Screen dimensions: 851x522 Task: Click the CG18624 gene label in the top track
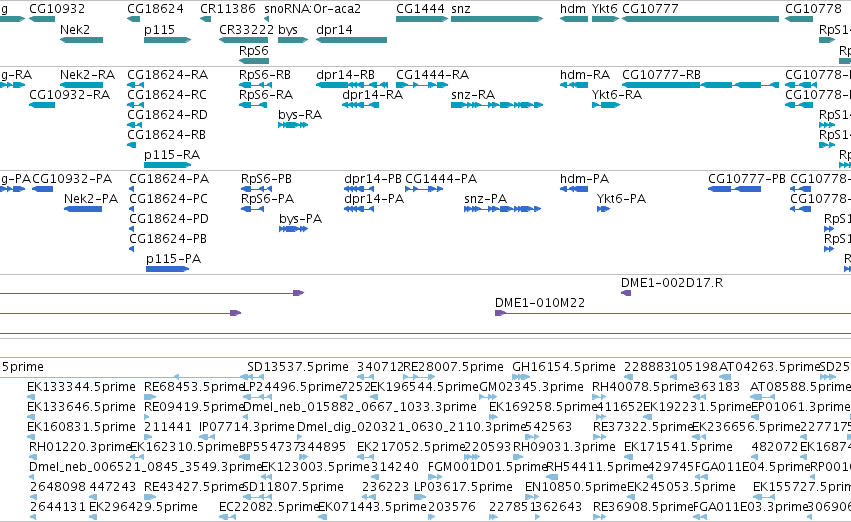[x=155, y=9]
